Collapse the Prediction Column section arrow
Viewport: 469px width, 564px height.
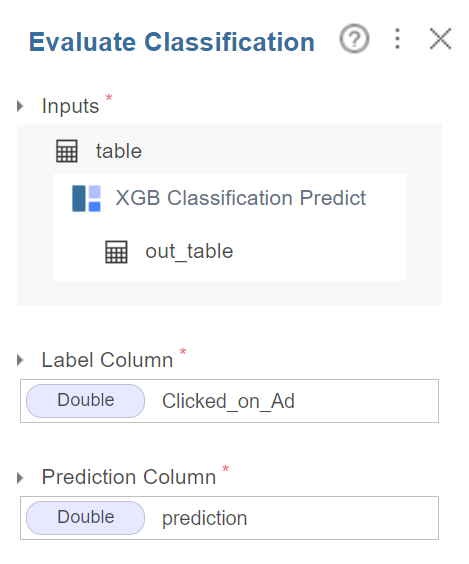(20, 477)
